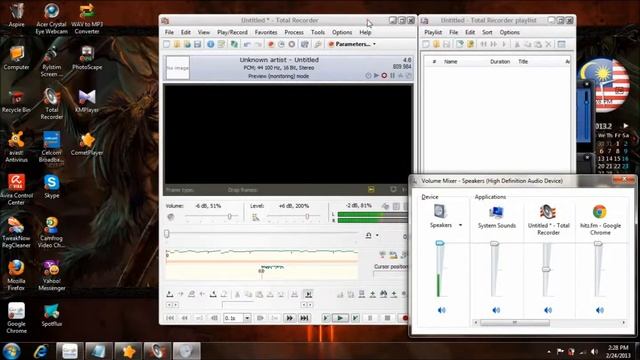Open the Process menu
640x360 pixels.
point(294,32)
